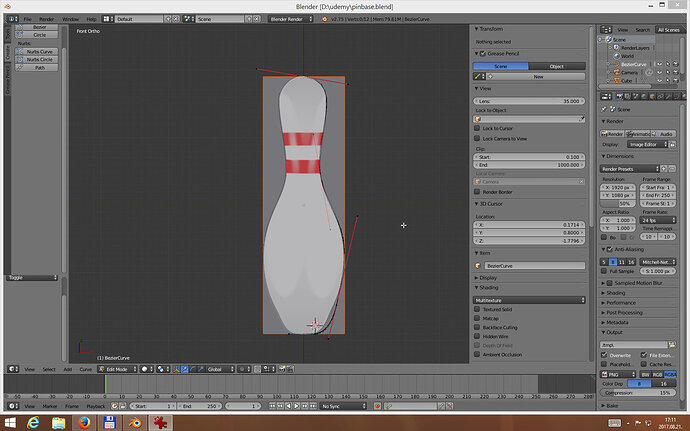Click the Nurbs Curve tool icon
The width and height of the screenshot is (690, 431).
pyautogui.click(x=19, y=52)
